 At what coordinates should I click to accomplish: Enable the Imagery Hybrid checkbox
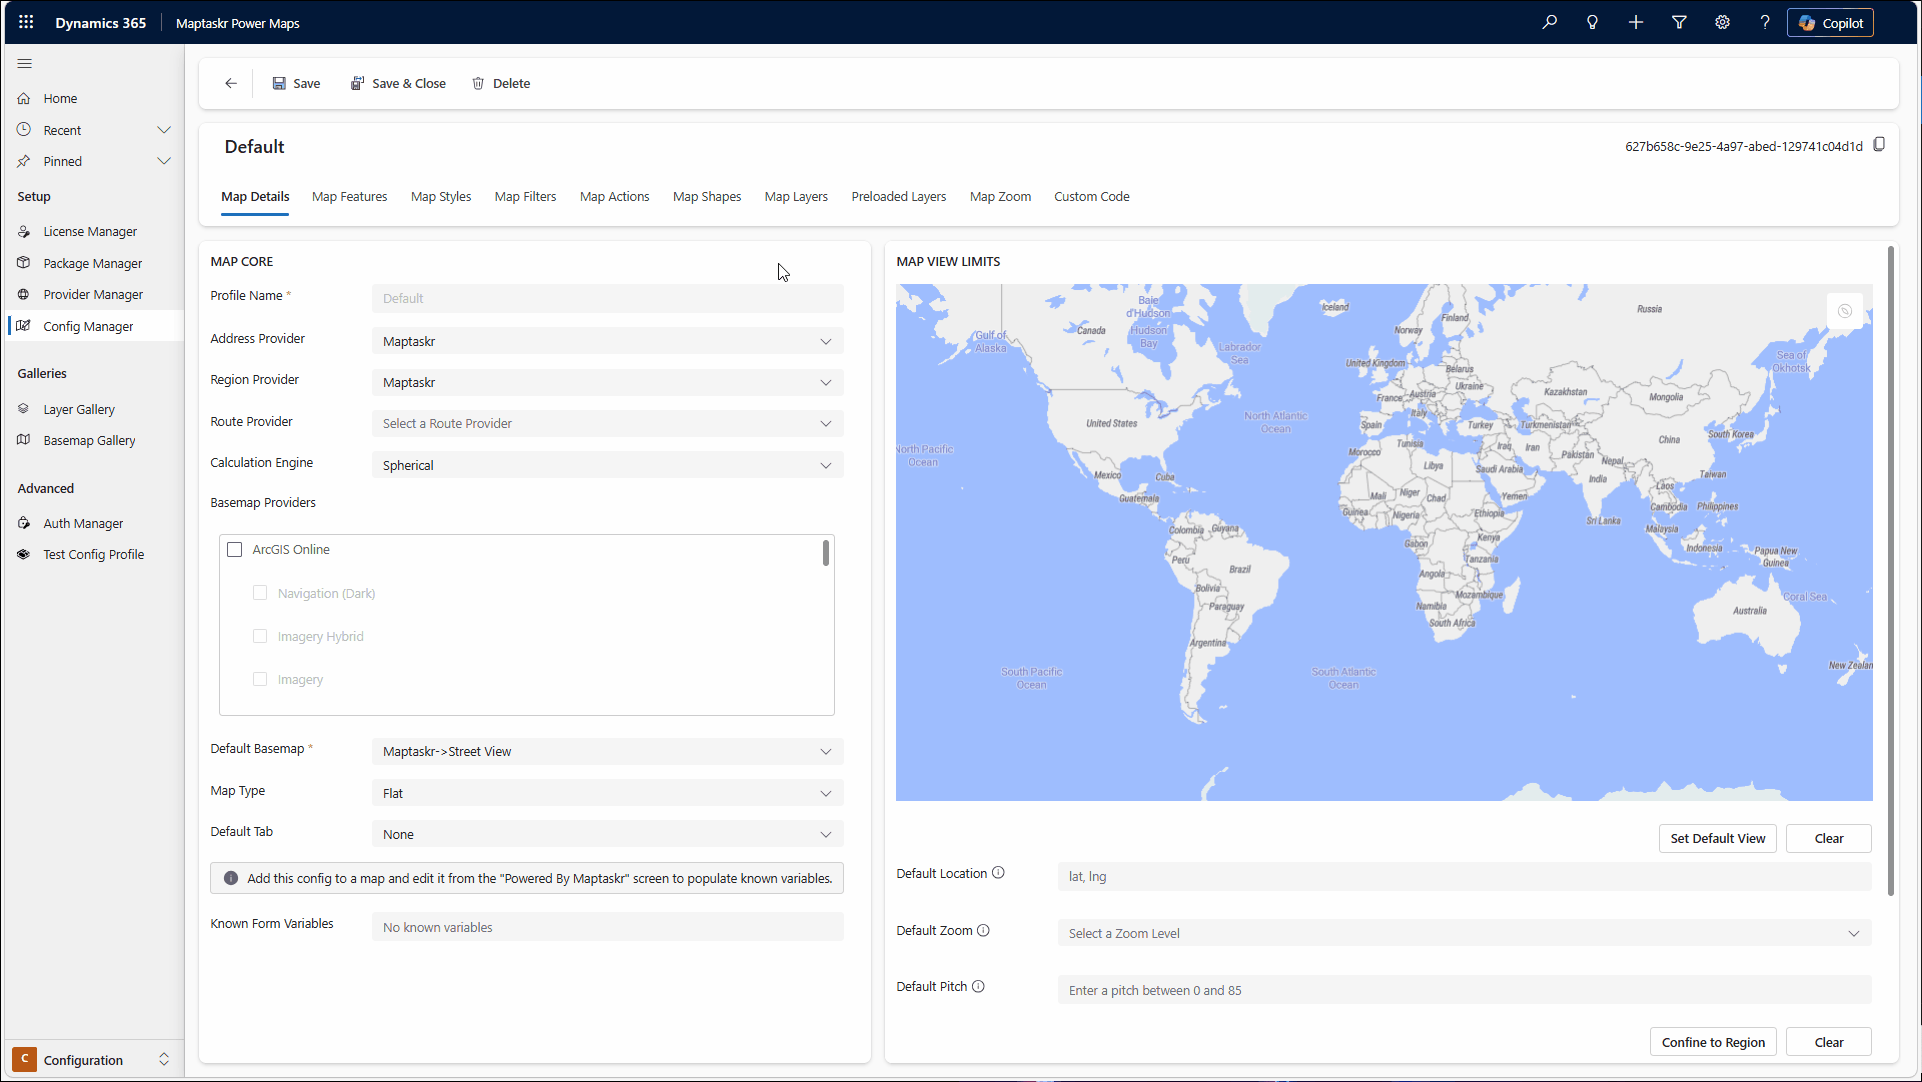pos(260,636)
